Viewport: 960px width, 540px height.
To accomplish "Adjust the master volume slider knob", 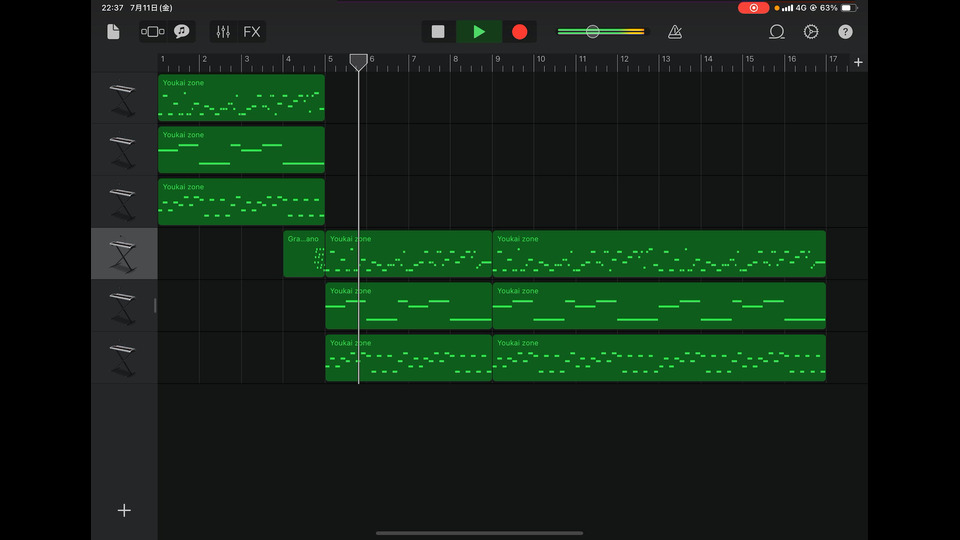I will pyautogui.click(x=592, y=32).
